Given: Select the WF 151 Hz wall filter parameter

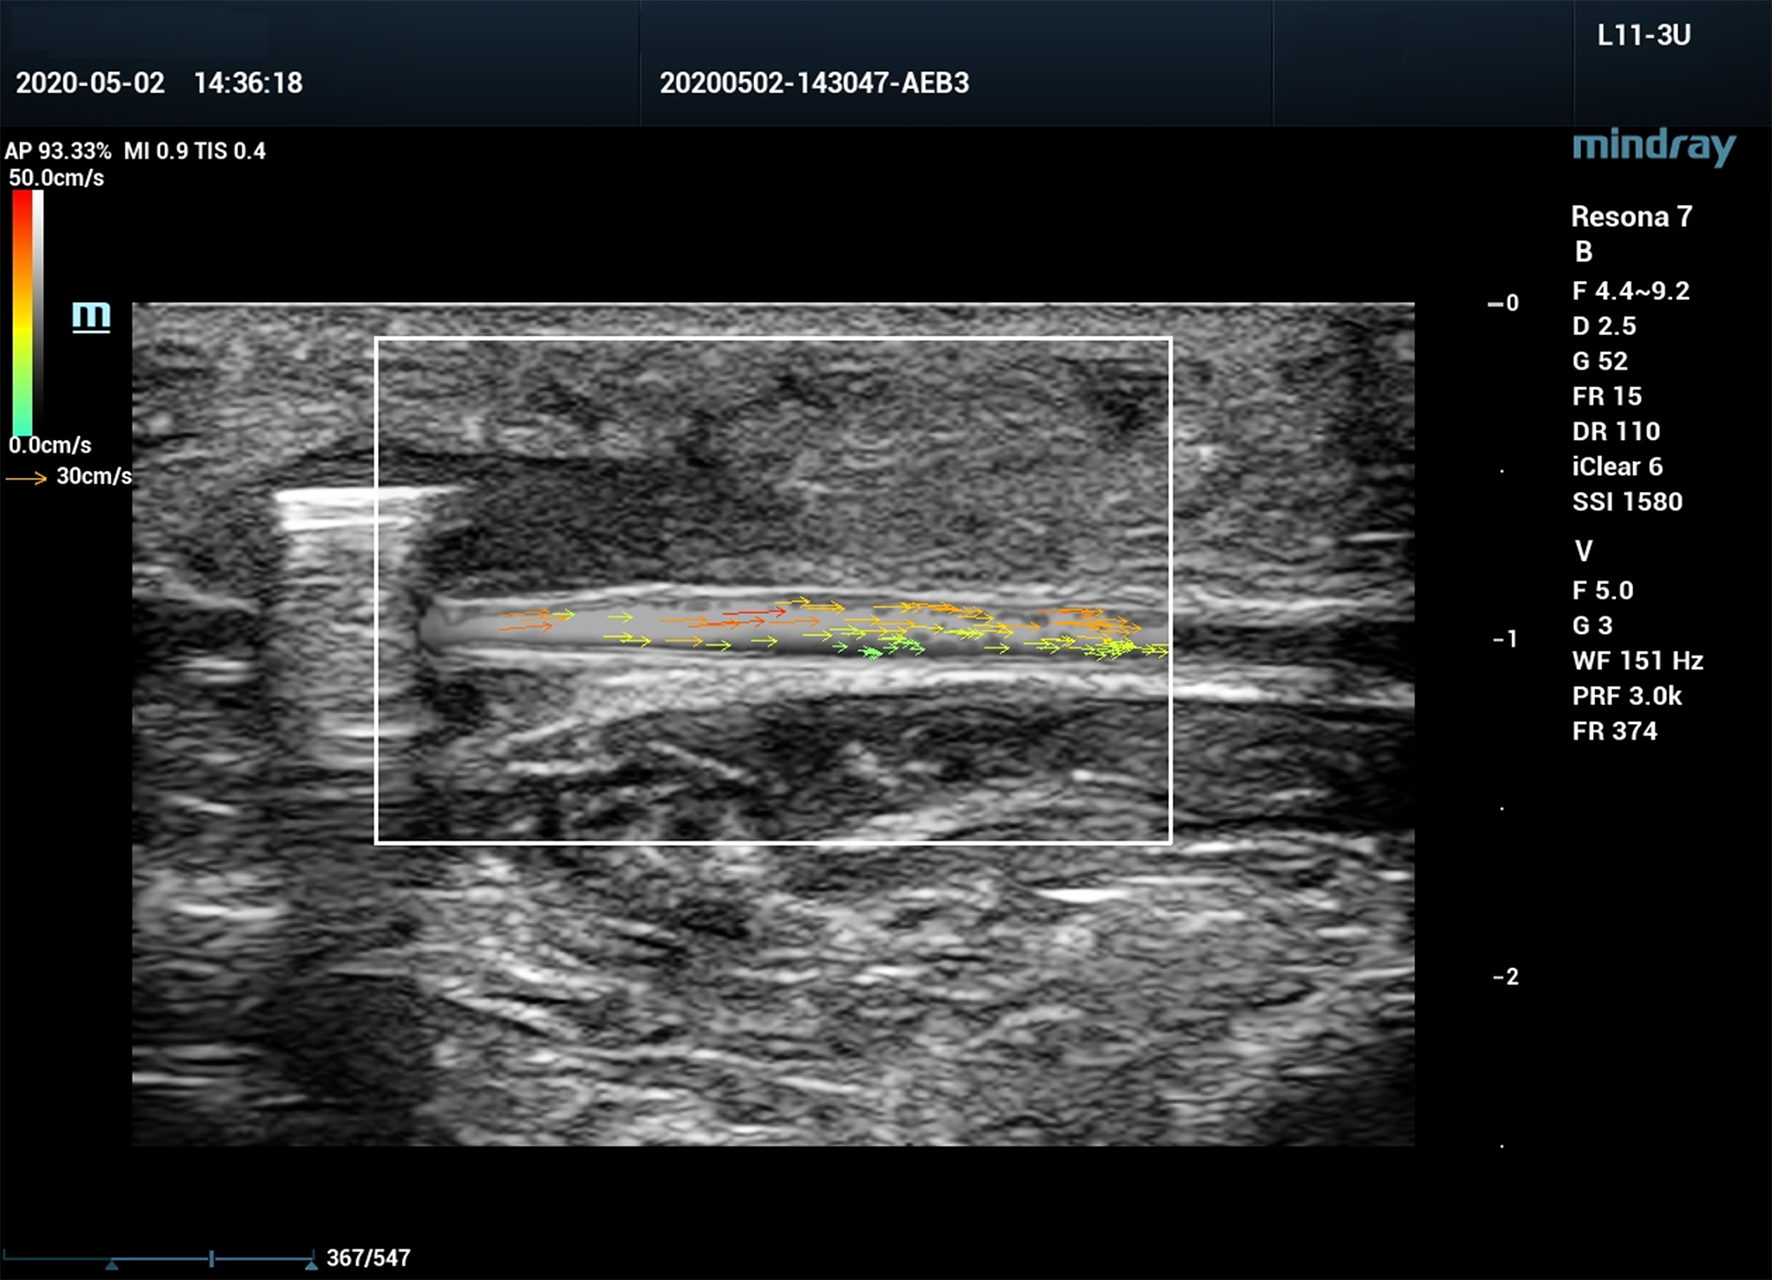Looking at the screenshot, I should click(x=1637, y=661).
